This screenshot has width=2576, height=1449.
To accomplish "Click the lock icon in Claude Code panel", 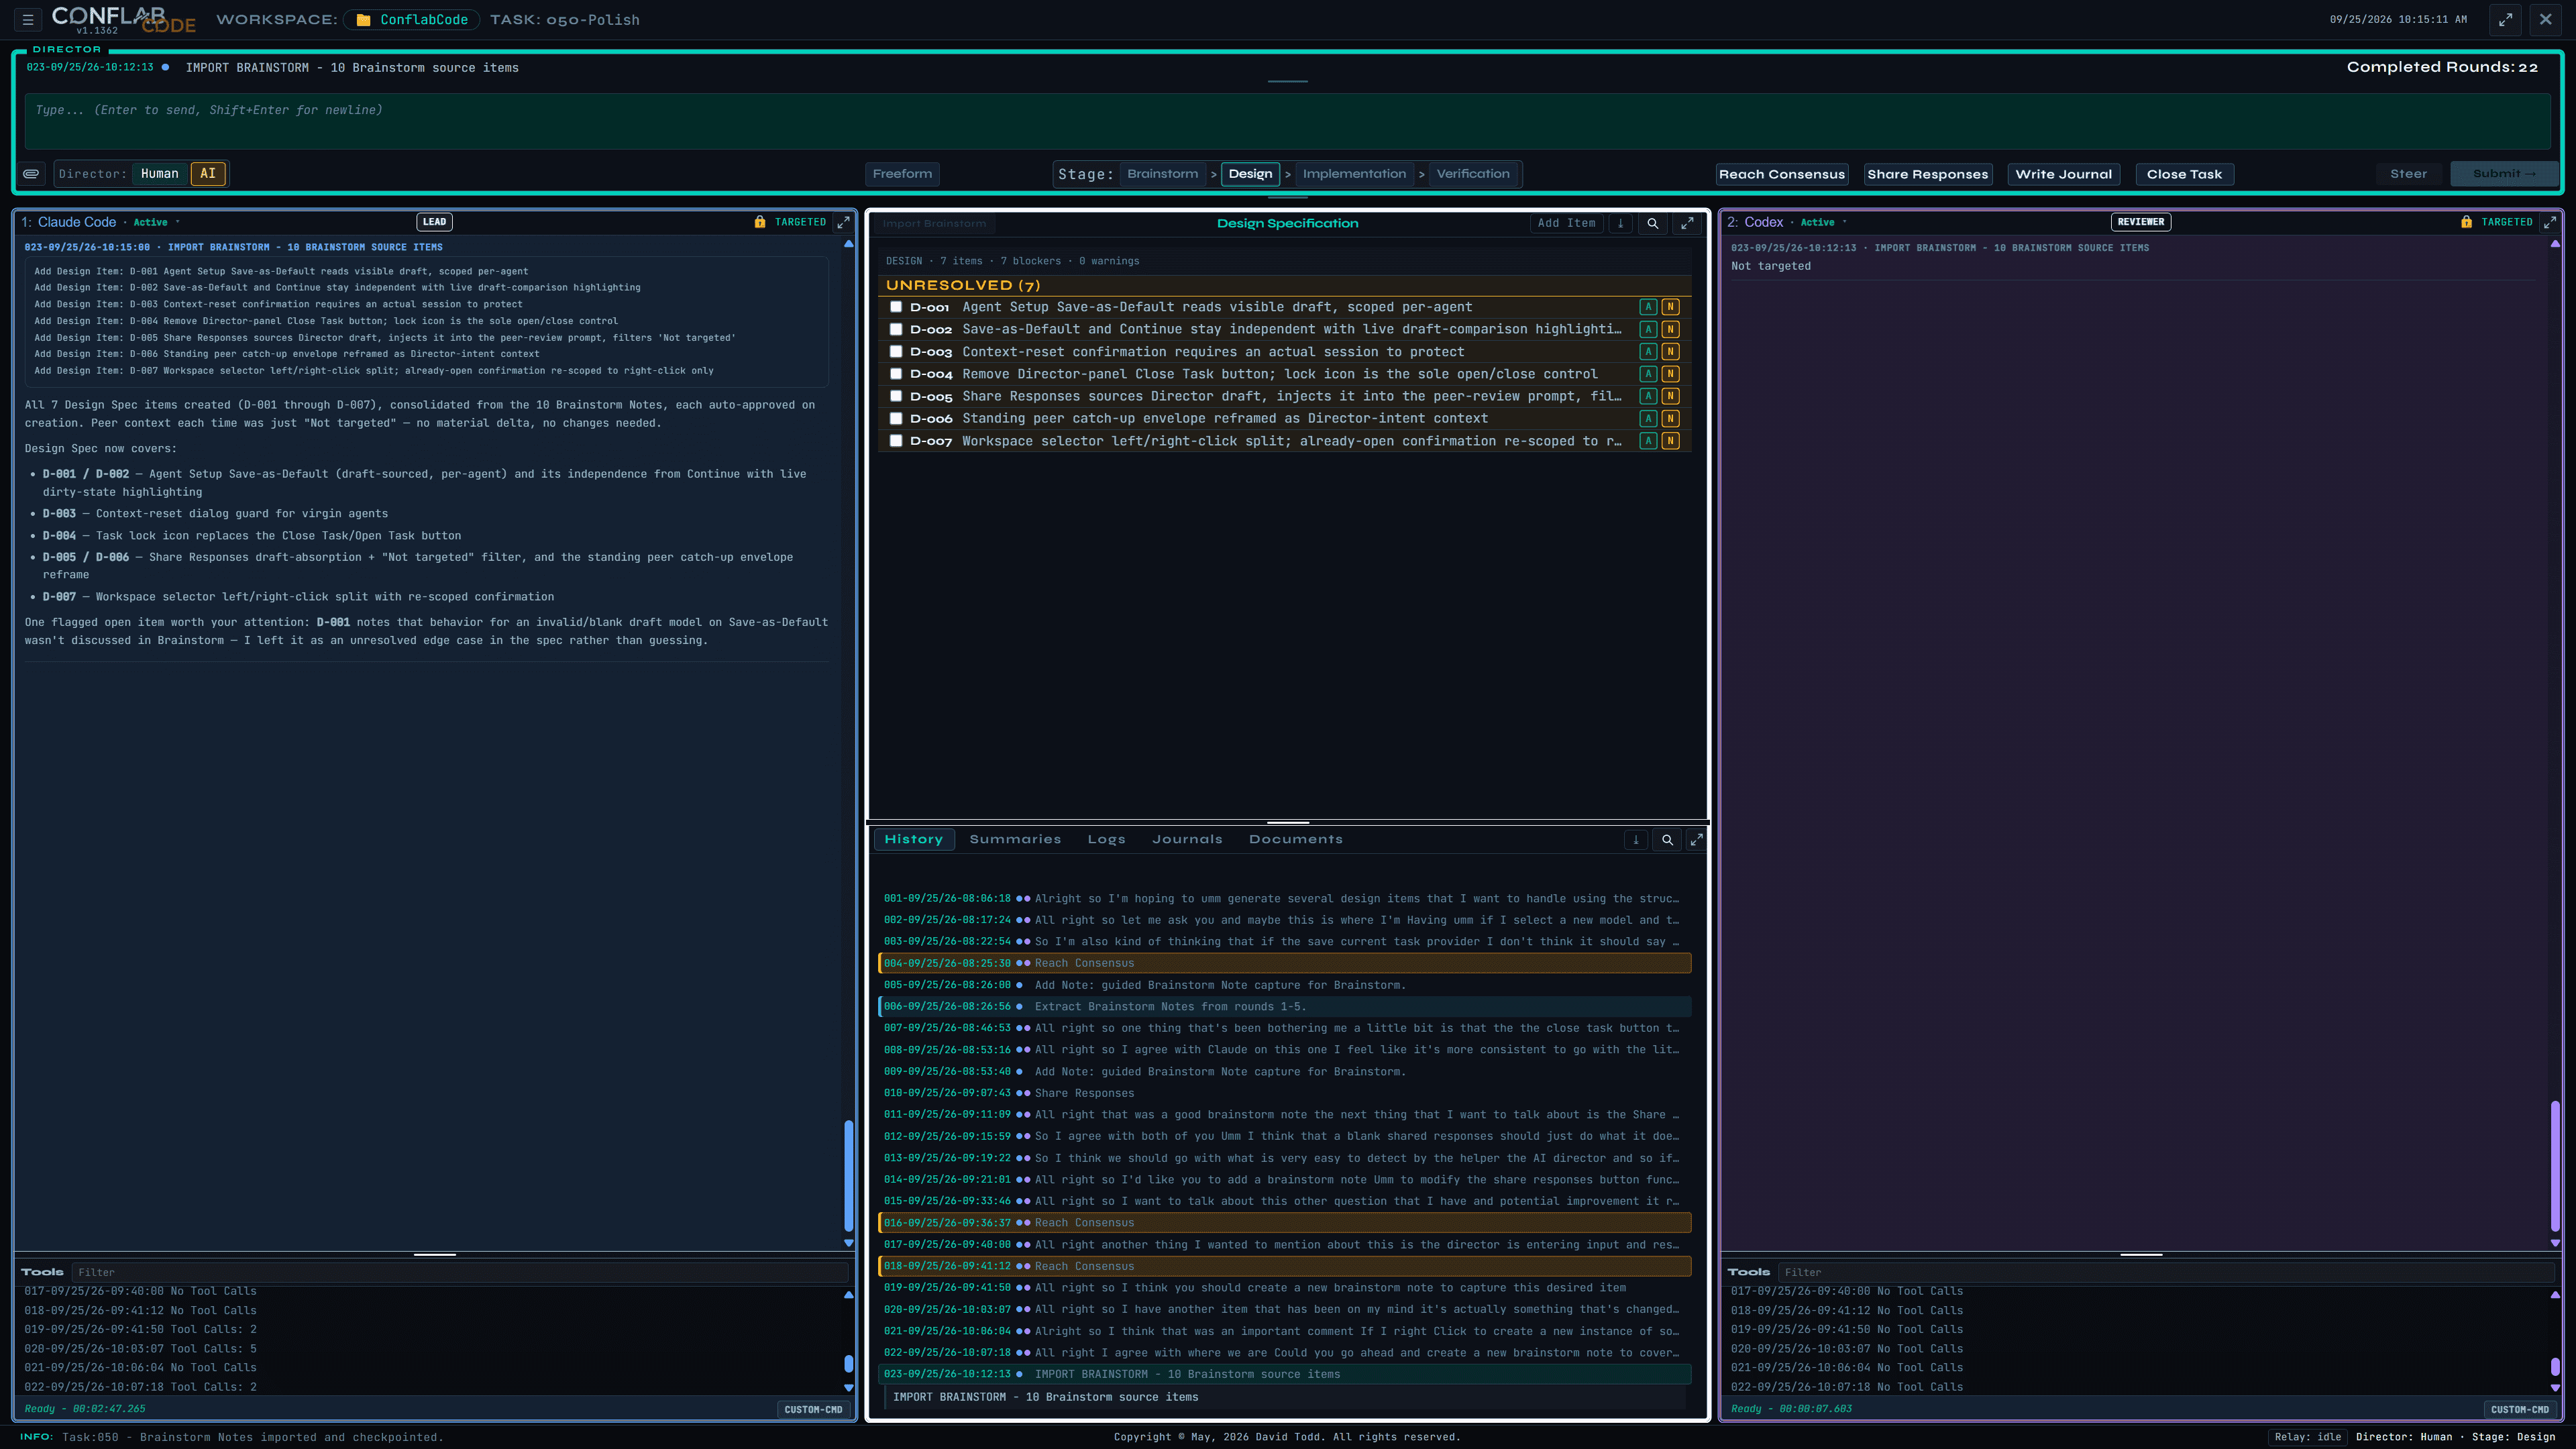I will [x=760, y=222].
